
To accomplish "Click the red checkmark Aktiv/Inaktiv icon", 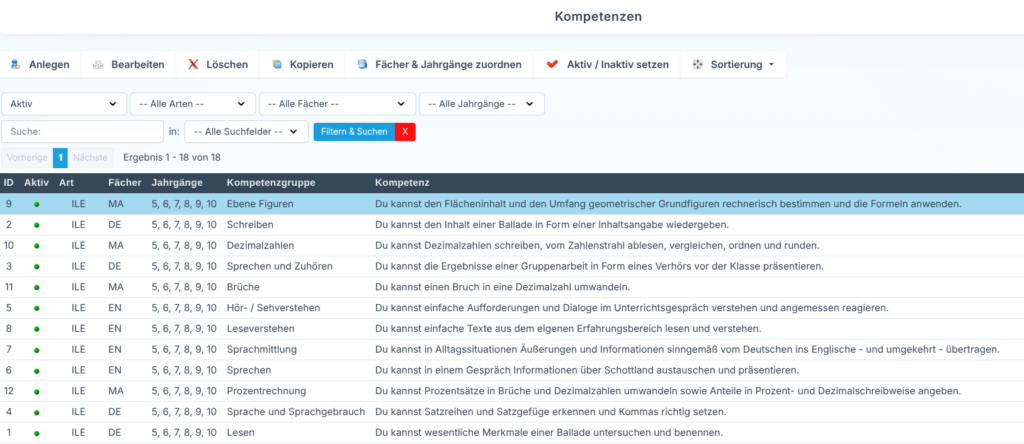I will click(552, 65).
